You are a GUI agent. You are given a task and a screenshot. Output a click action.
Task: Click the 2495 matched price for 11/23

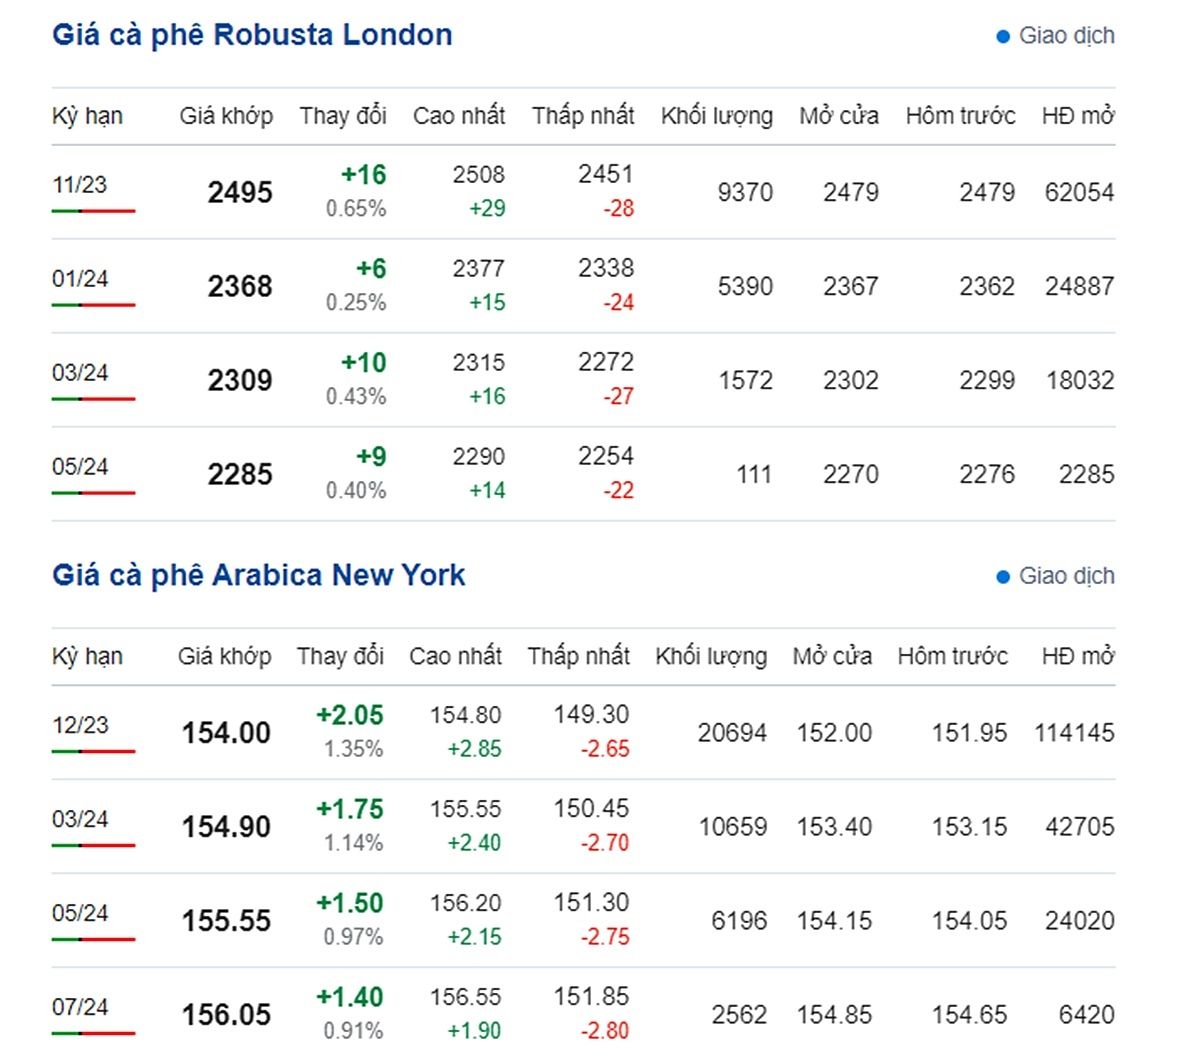click(x=240, y=192)
